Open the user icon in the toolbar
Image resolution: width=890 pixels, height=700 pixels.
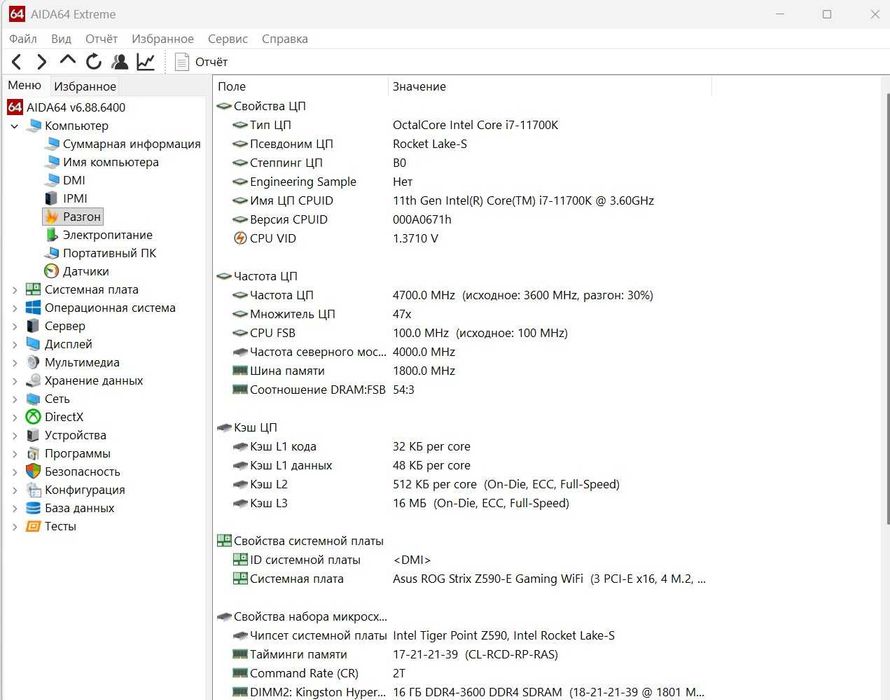tap(120, 61)
